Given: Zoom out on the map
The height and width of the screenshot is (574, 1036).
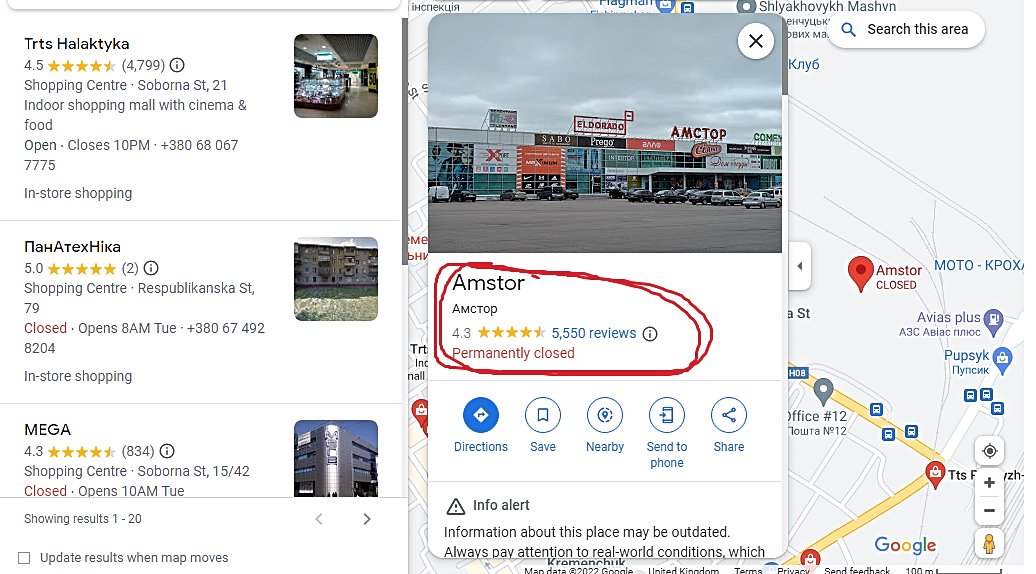Looking at the screenshot, I should tap(989, 510).
